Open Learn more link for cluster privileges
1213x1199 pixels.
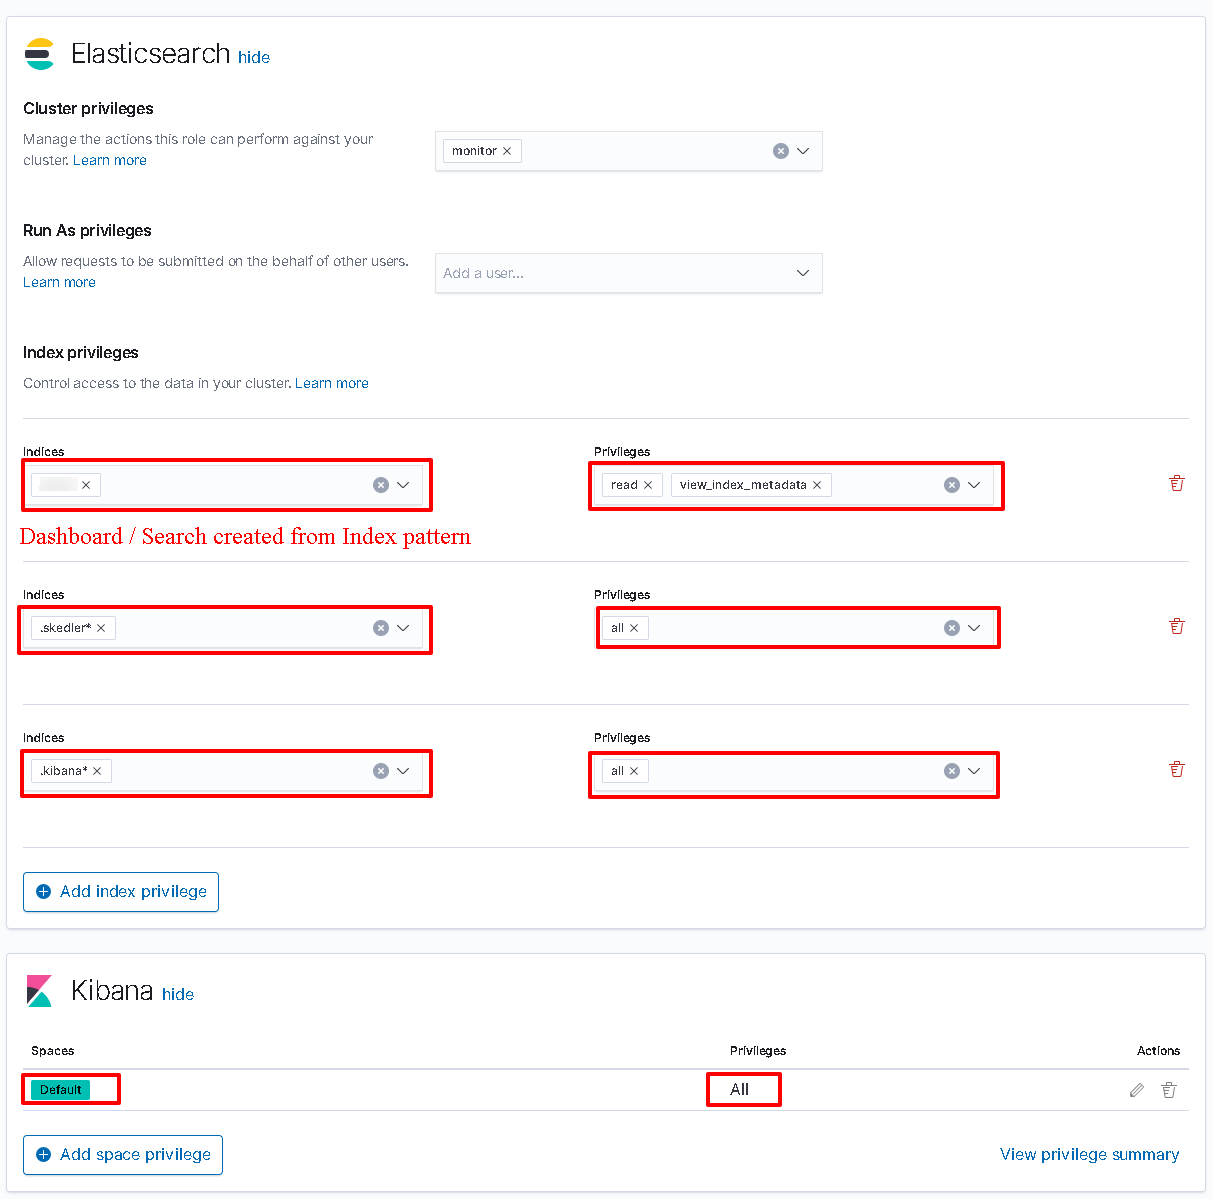pyautogui.click(x=110, y=160)
